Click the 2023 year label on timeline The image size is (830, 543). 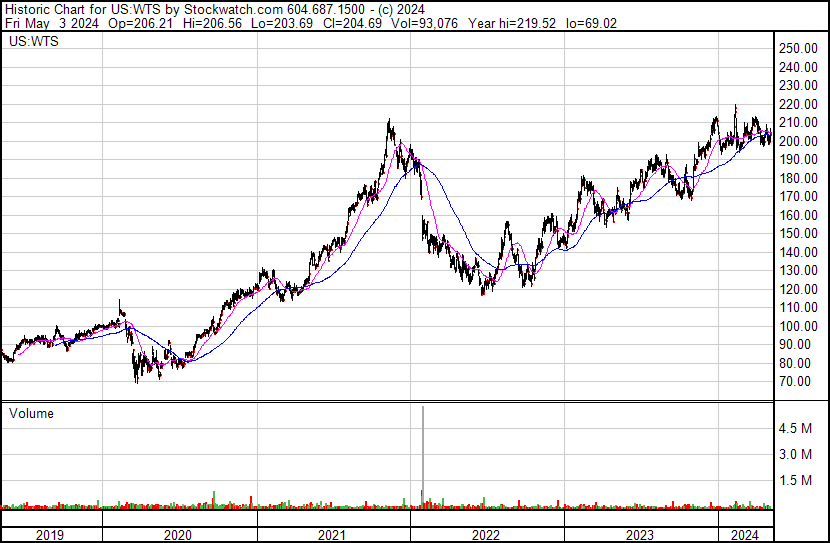[x=639, y=535]
